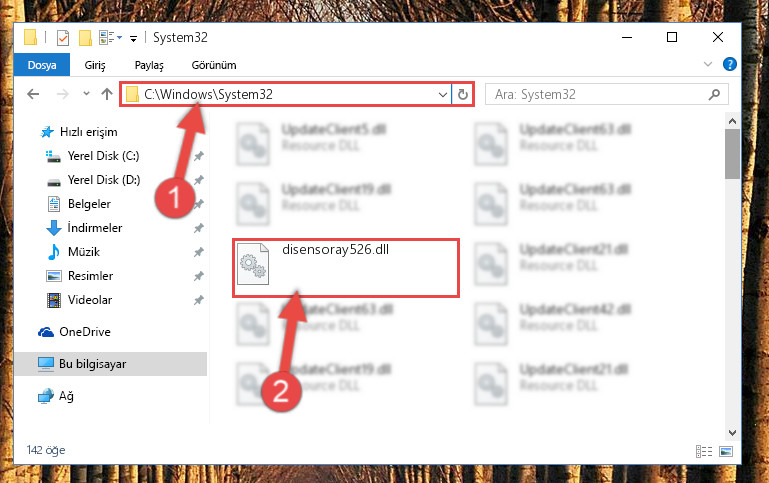The image size is (769, 483).
Task: Open the Dosya menu tab
Action: point(42,65)
